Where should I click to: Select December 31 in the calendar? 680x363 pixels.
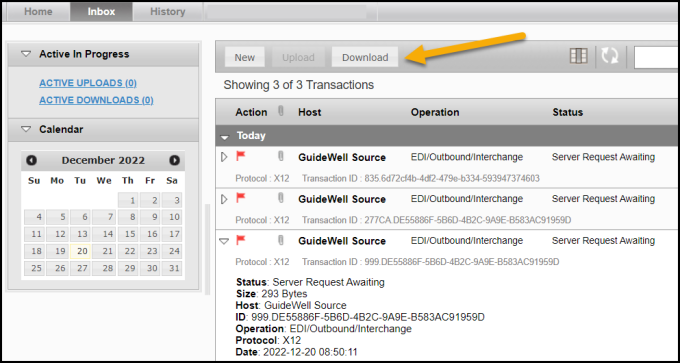tap(172, 268)
